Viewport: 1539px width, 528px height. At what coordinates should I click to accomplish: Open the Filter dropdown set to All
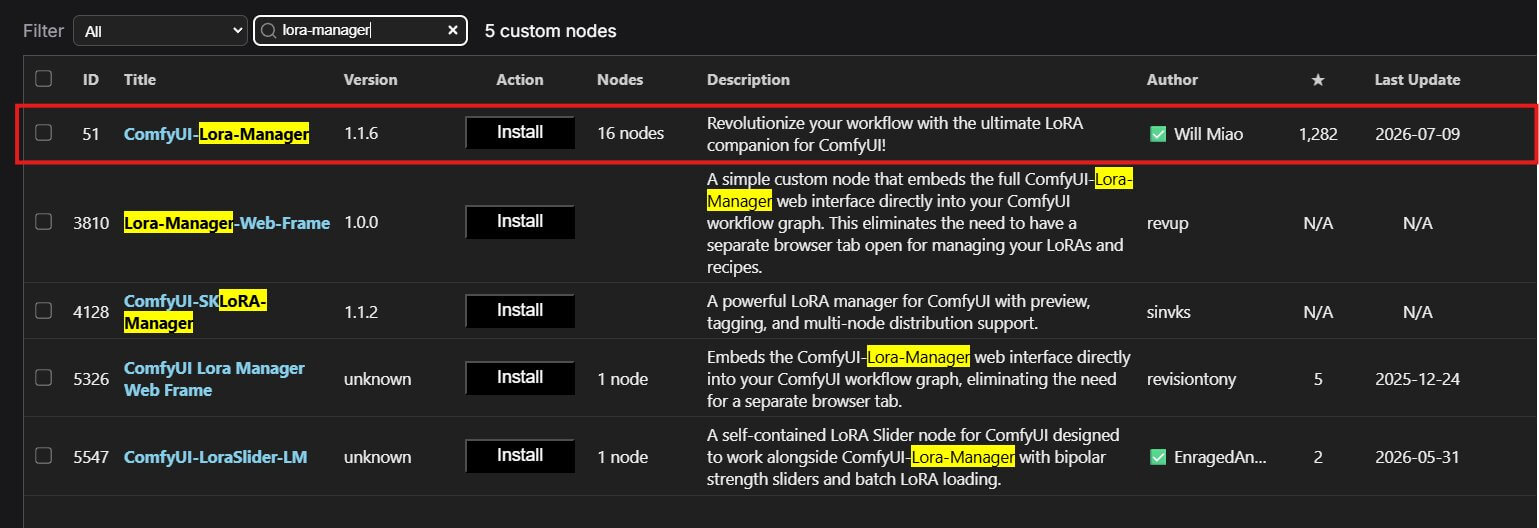pos(160,31)
